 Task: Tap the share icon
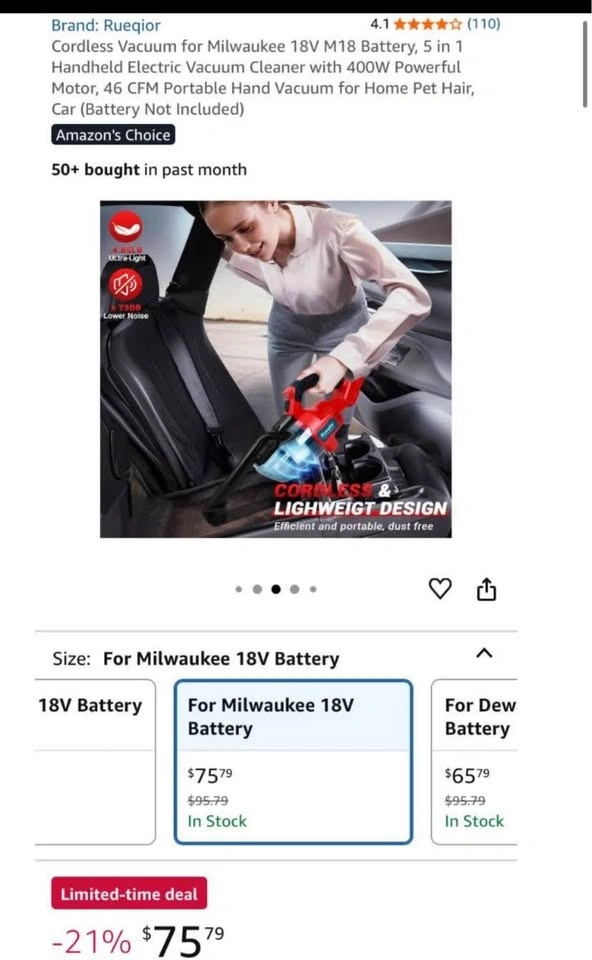pos(487,589)
